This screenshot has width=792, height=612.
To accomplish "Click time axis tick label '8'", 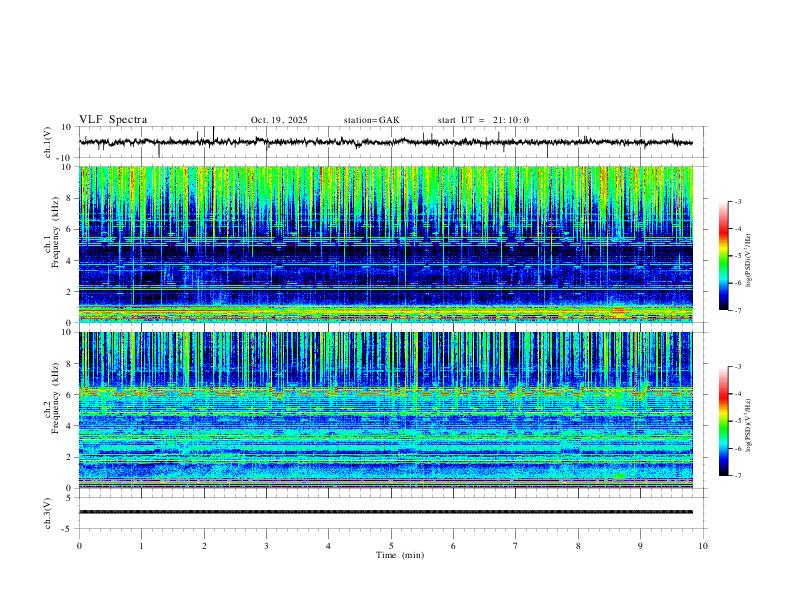I will point(578,546).
